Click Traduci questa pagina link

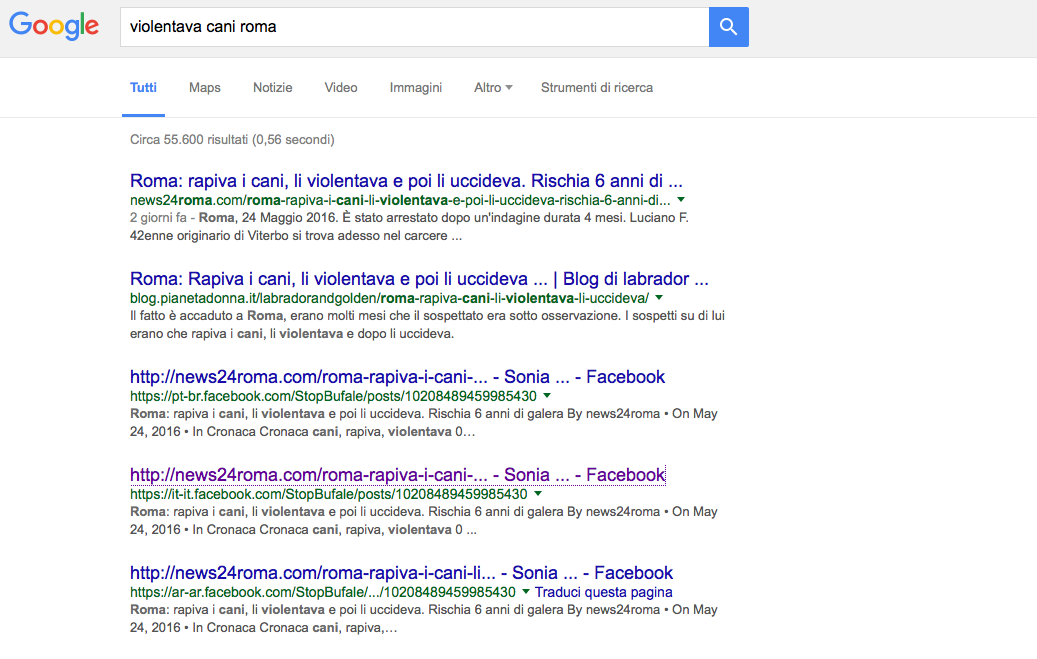click(604, 592)
